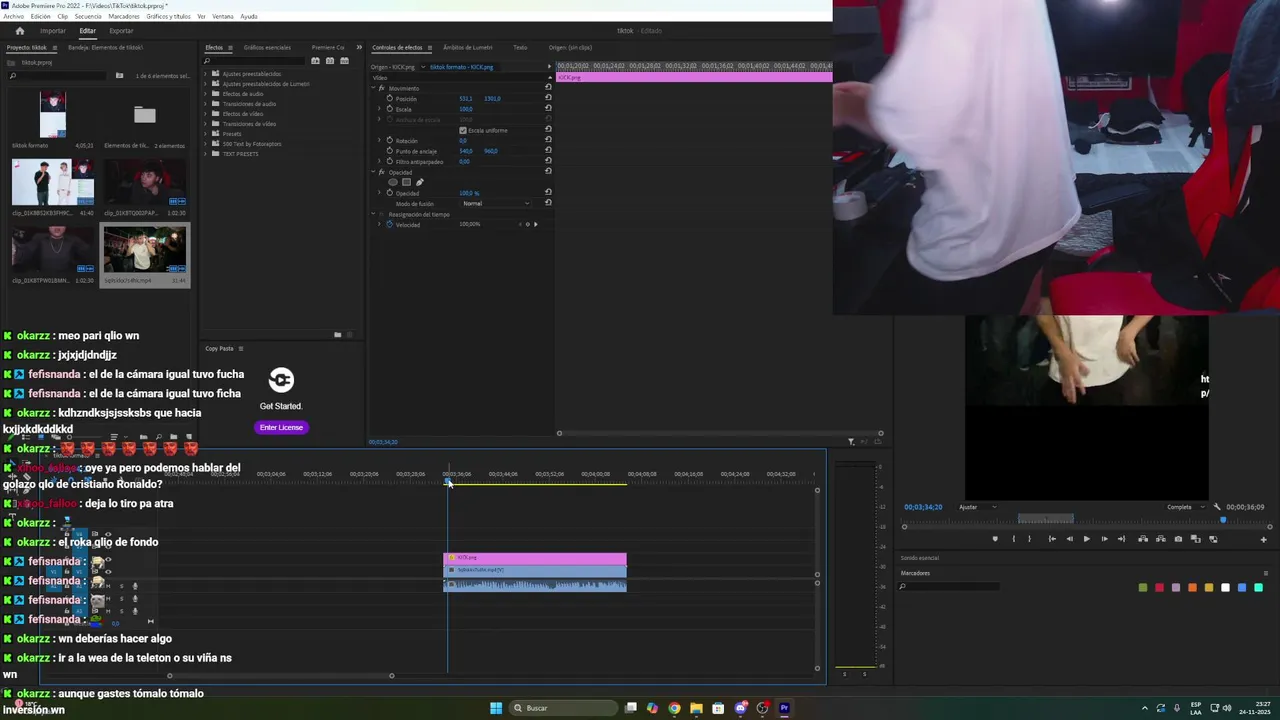
Task: Click the first accelerated effects filter icon
Action: tap(315, 61)
